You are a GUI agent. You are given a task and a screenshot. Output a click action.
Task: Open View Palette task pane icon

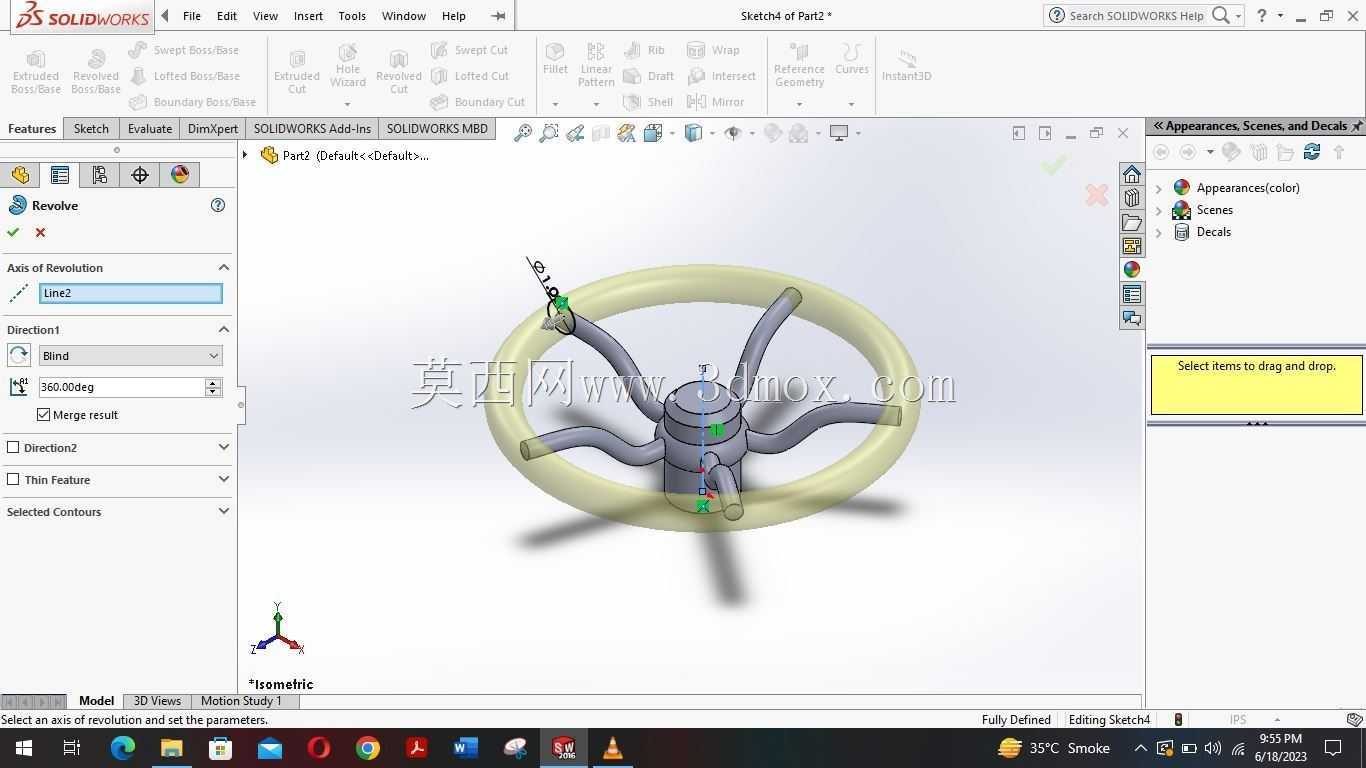(1132, 246)
